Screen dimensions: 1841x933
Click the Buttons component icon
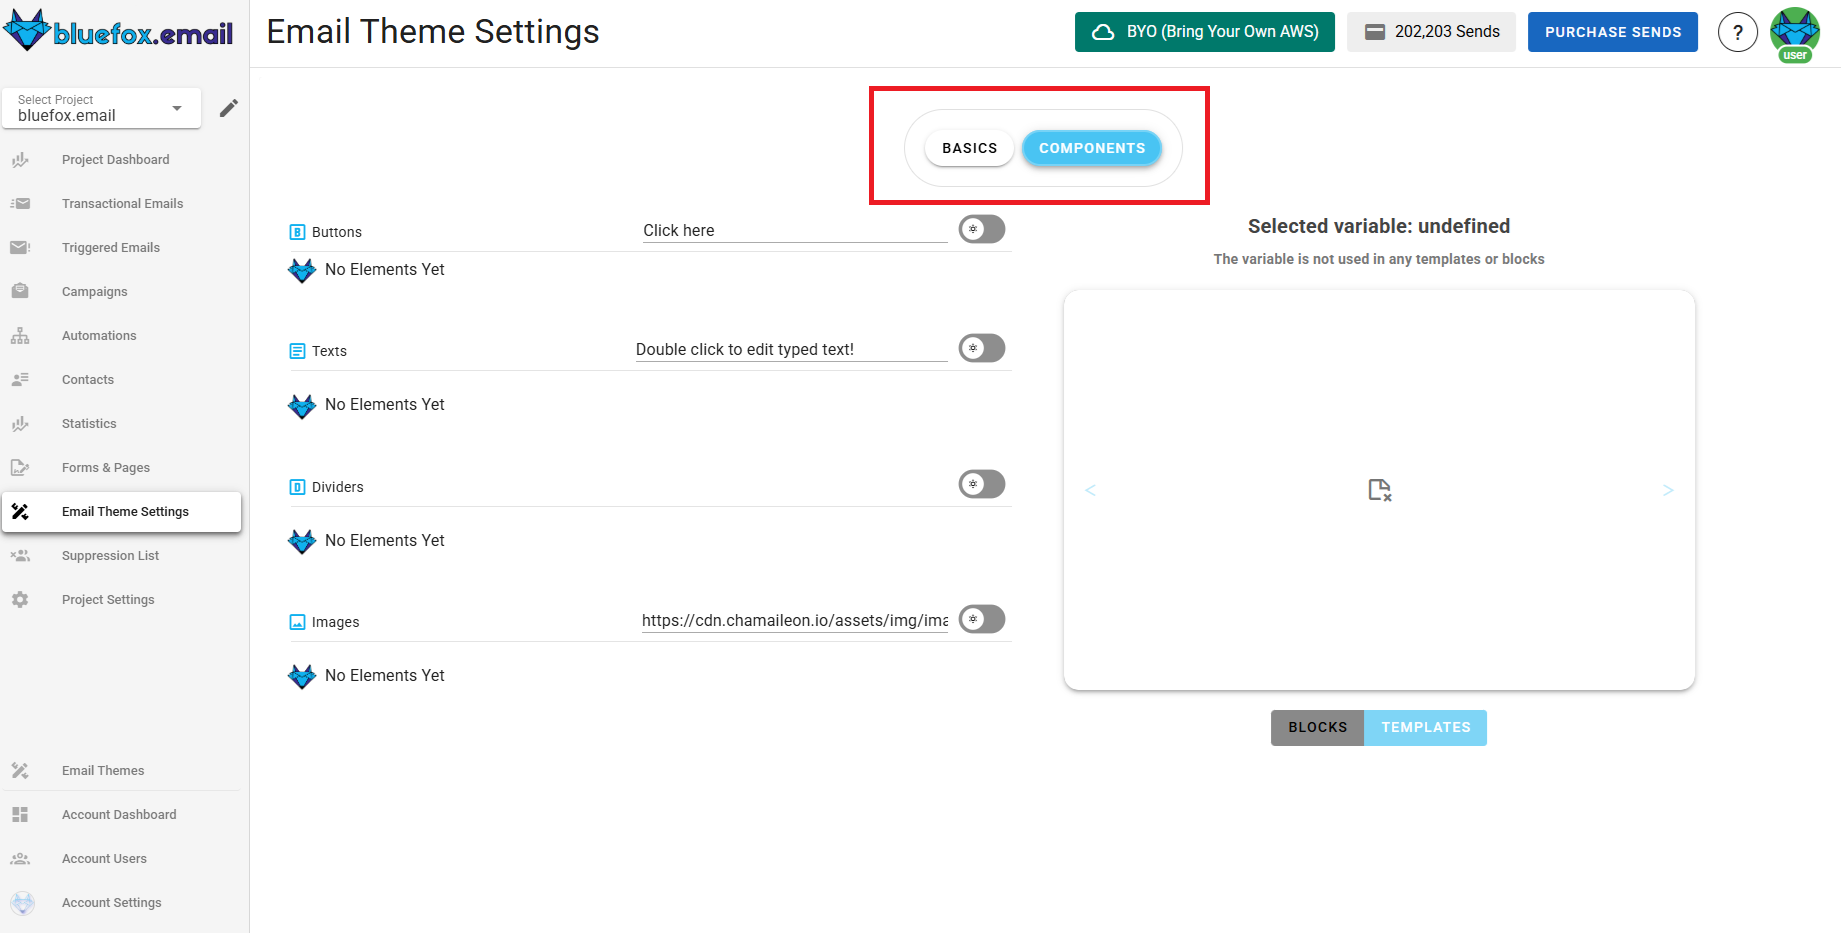pos(297,231)
